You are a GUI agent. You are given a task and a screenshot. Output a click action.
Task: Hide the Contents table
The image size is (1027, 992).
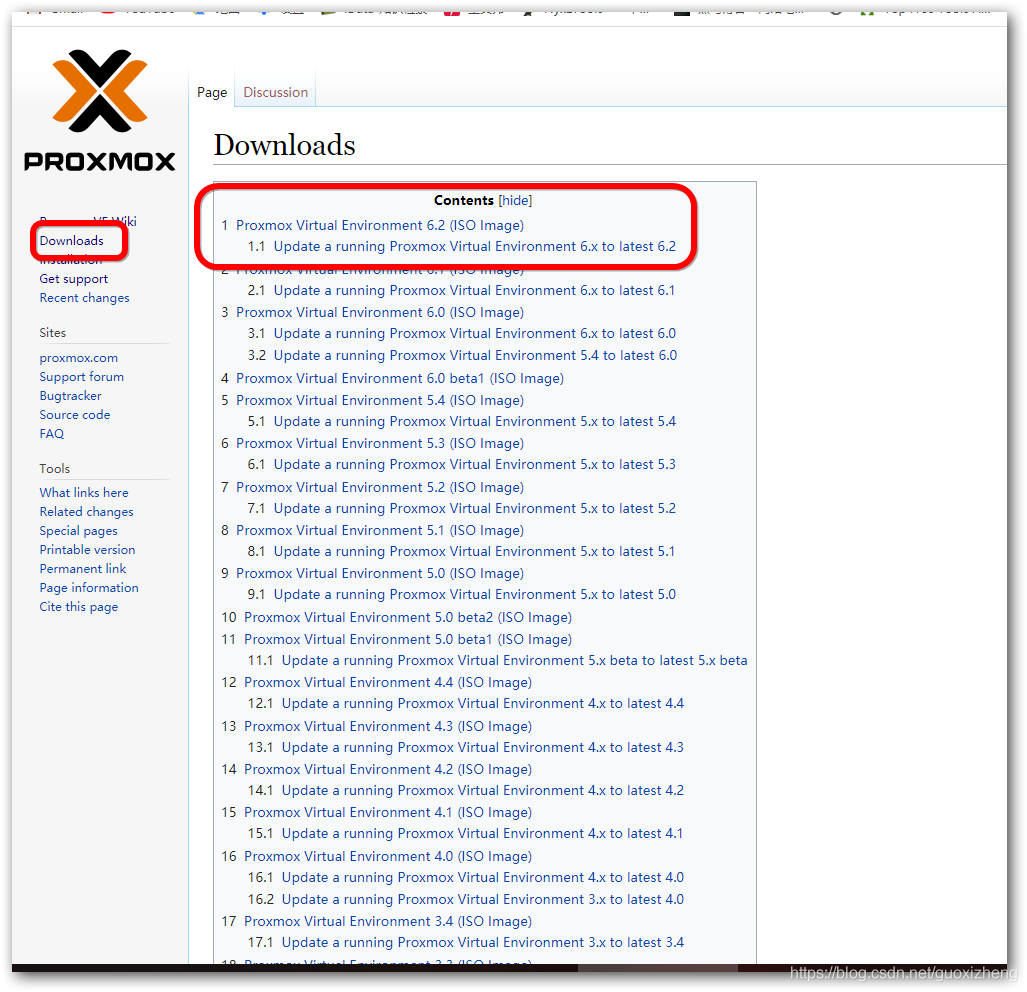point(514,200)
